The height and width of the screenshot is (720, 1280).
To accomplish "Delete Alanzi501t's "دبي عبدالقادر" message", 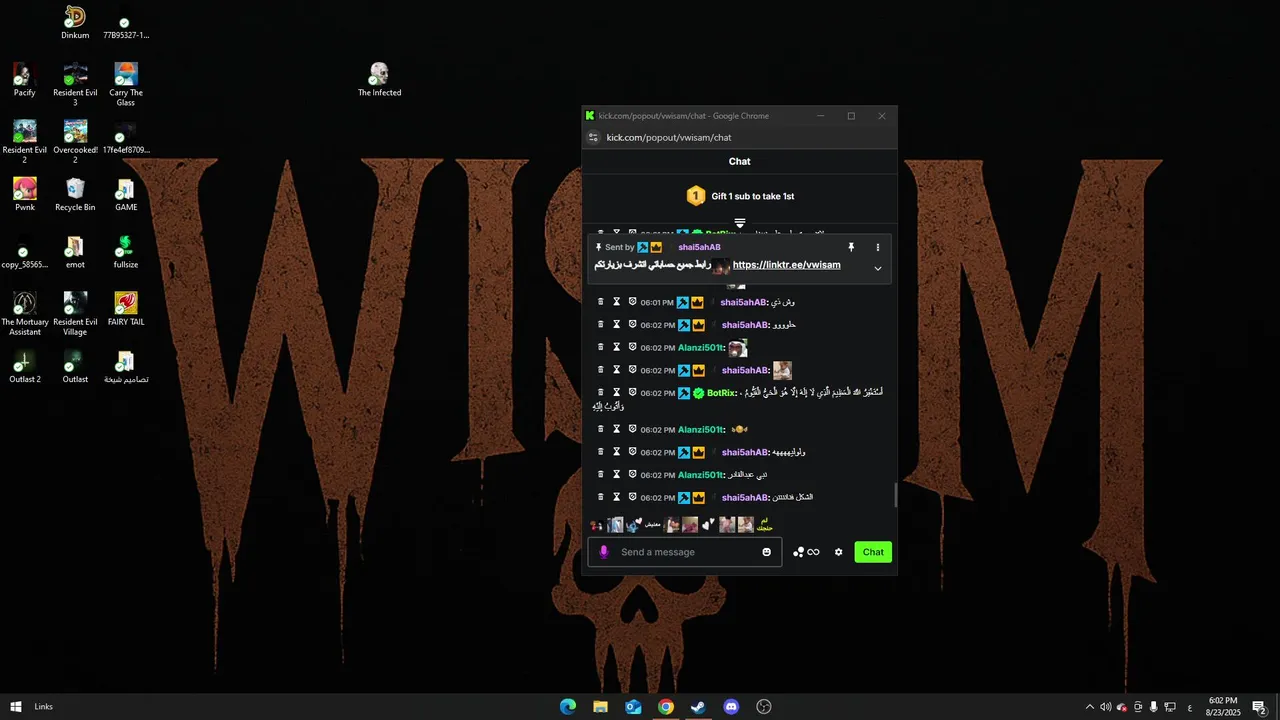I will click(x=601, y=474).
